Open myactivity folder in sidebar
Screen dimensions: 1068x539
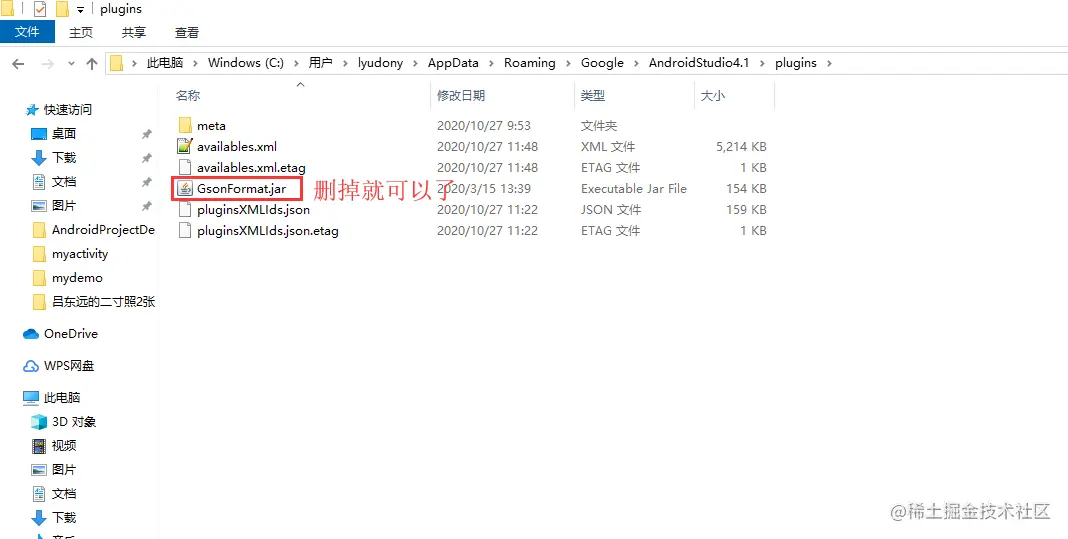[80, 253]
